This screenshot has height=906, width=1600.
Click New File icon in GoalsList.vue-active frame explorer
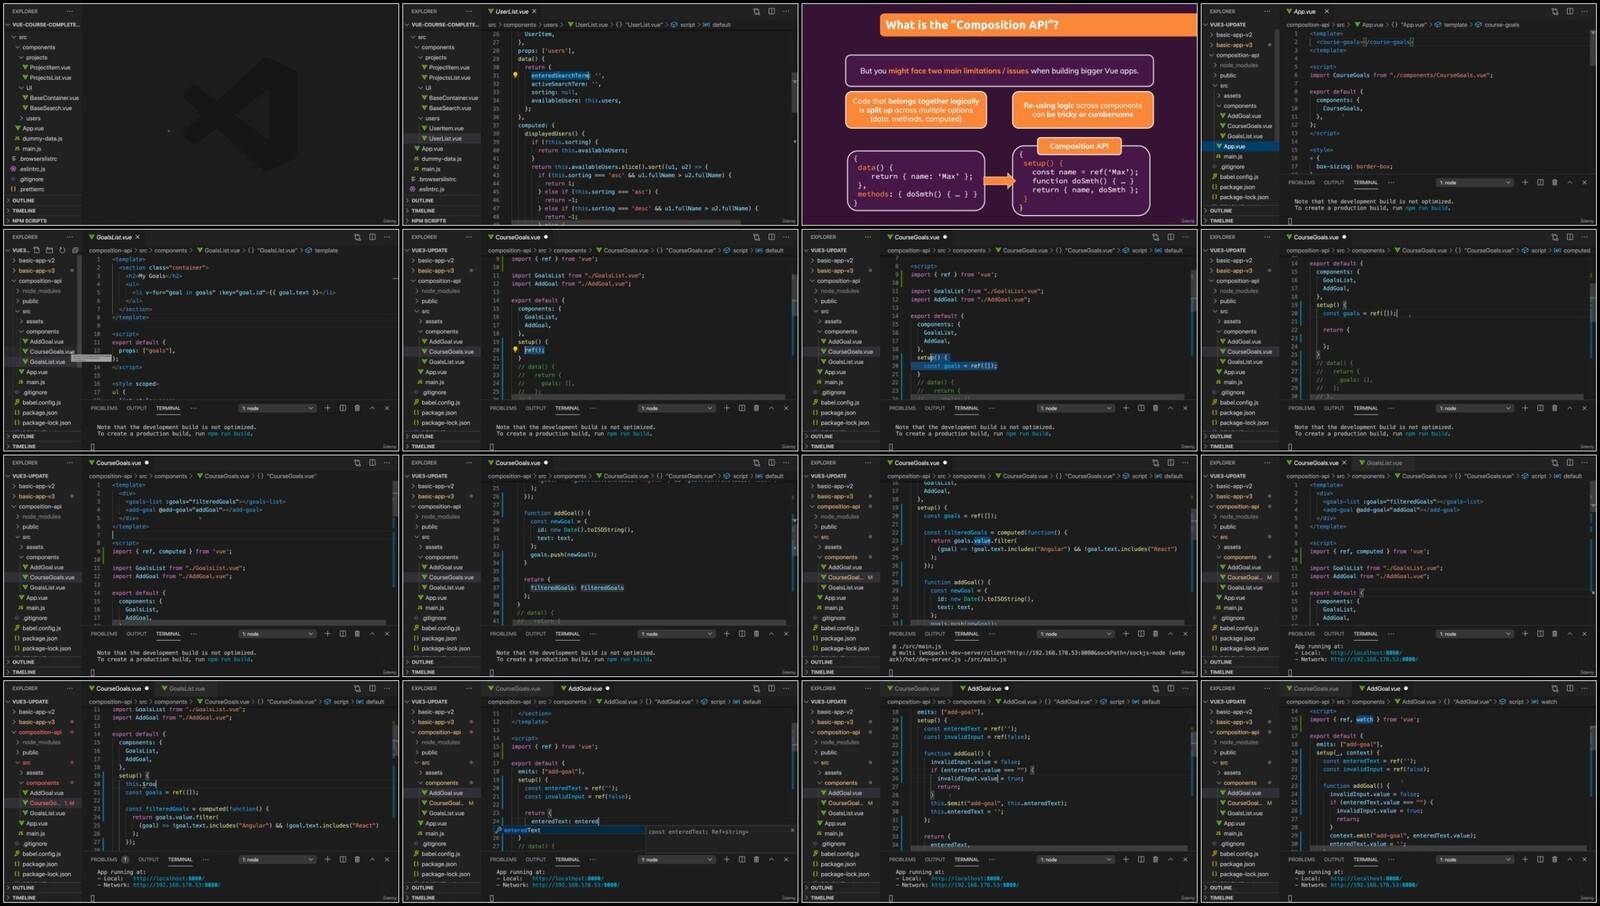[36, 250]
